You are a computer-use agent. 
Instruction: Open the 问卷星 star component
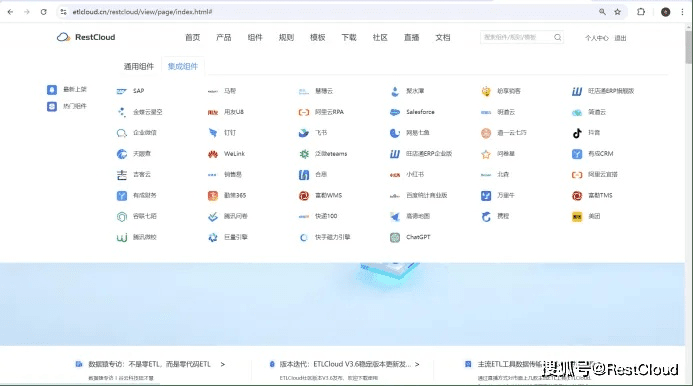[x=498, y=154]
